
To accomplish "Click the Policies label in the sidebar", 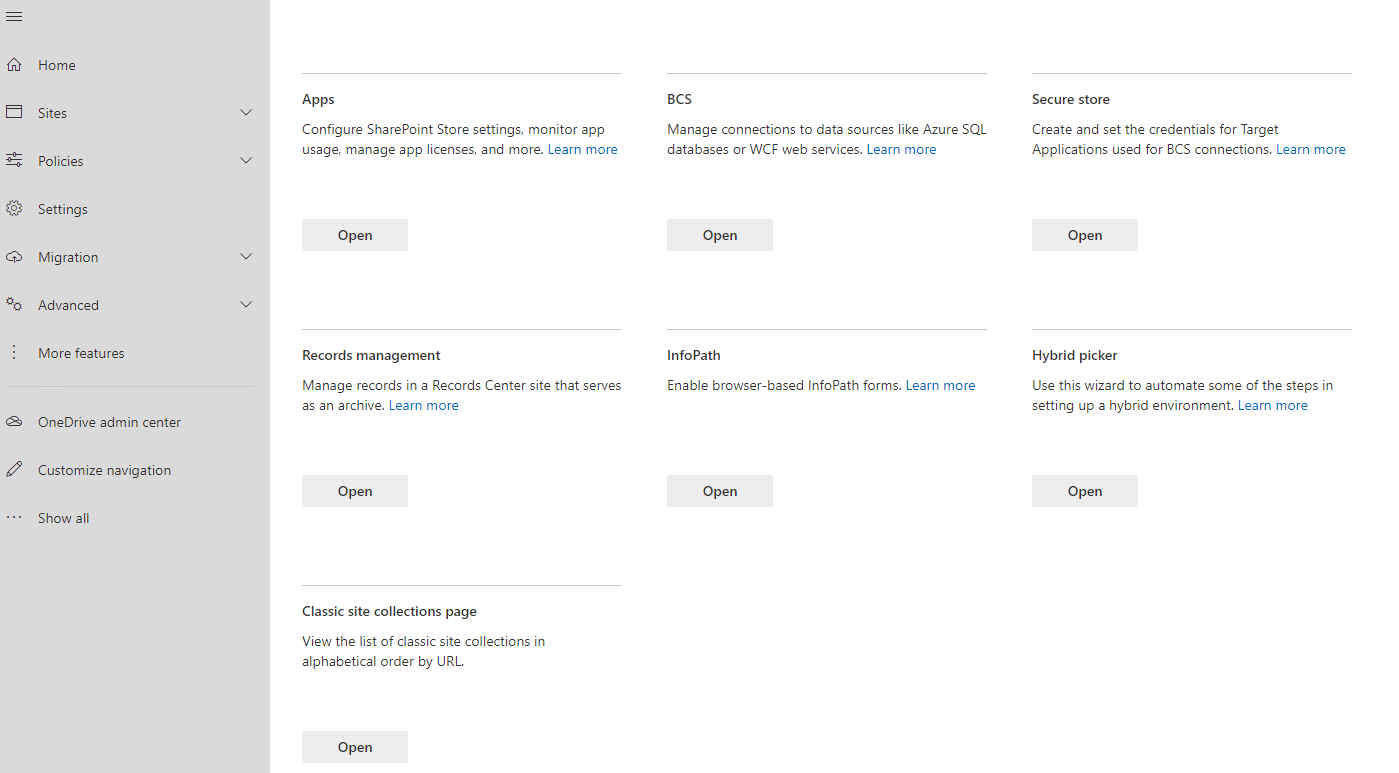I will click(x=61, y=161).
